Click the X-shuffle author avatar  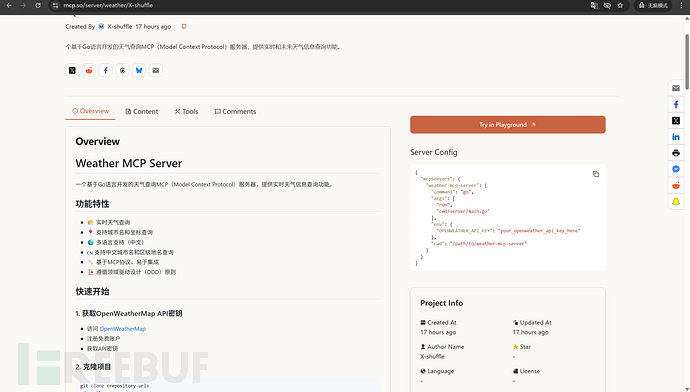(101, 26)
